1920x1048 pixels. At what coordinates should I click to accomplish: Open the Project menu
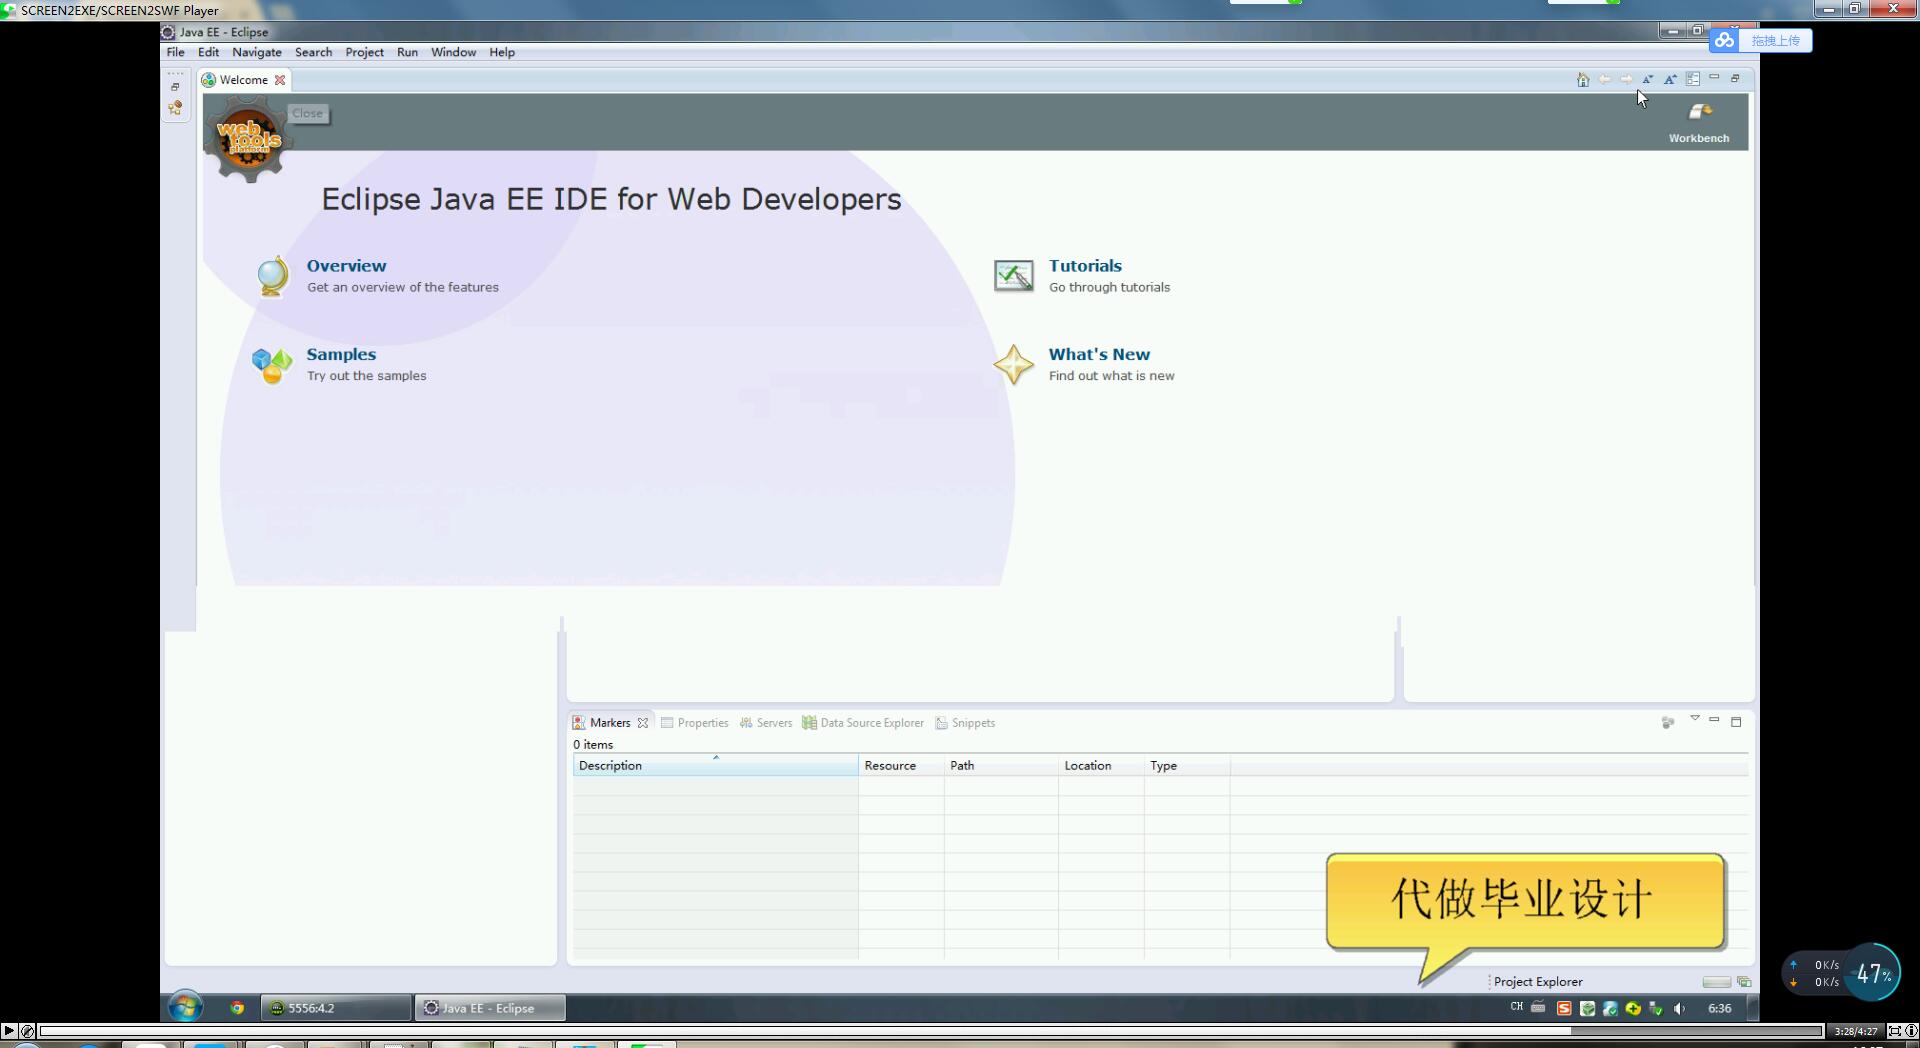coord(364,52)
